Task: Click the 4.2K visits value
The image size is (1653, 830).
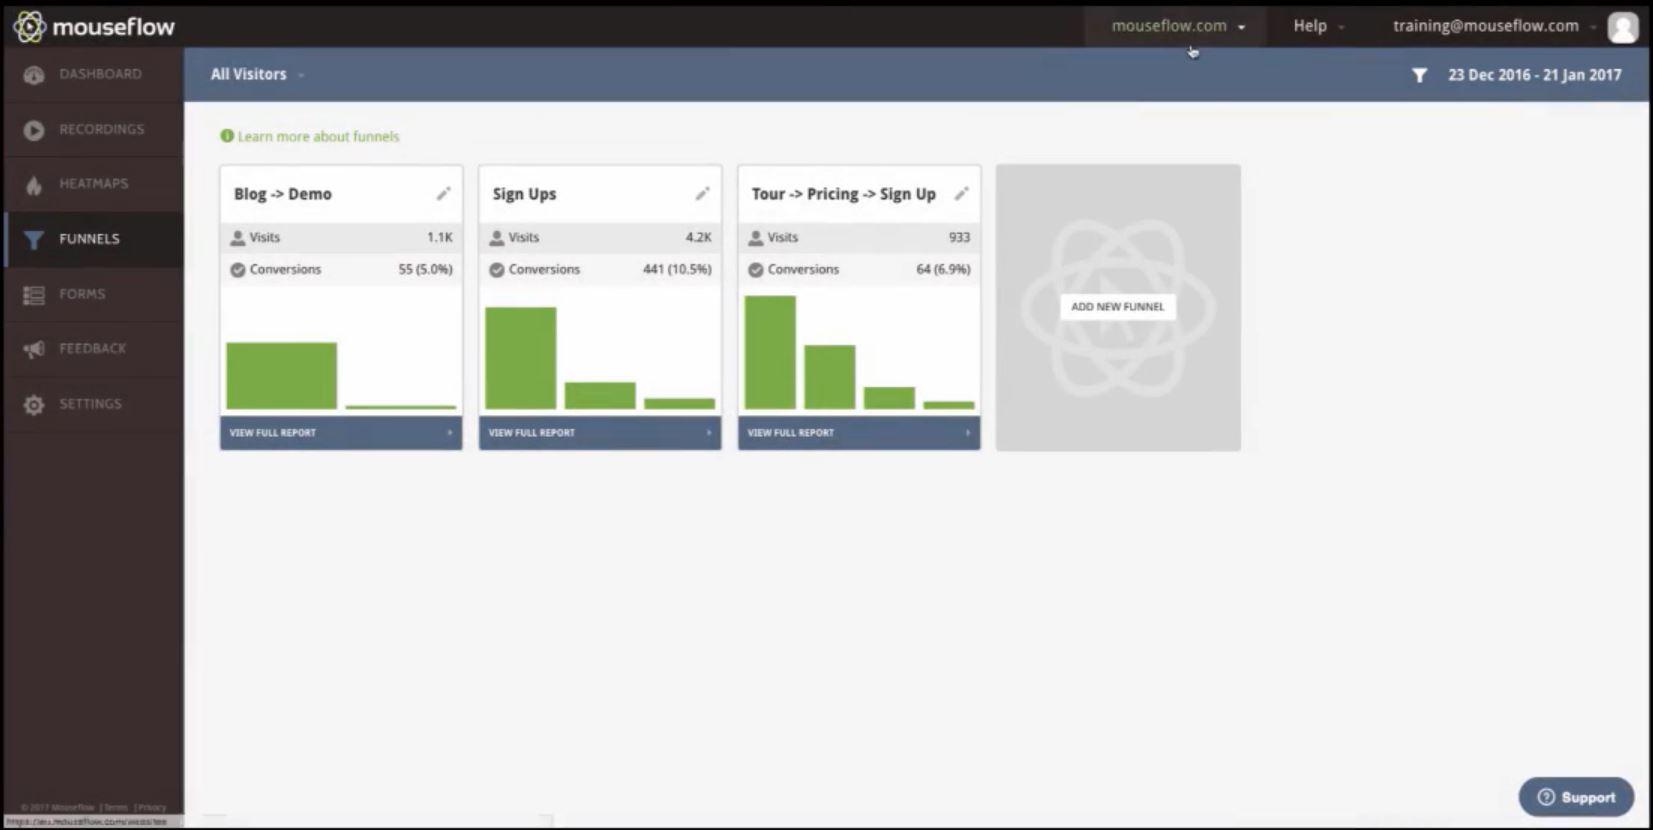Action: [x=698, y=238]
